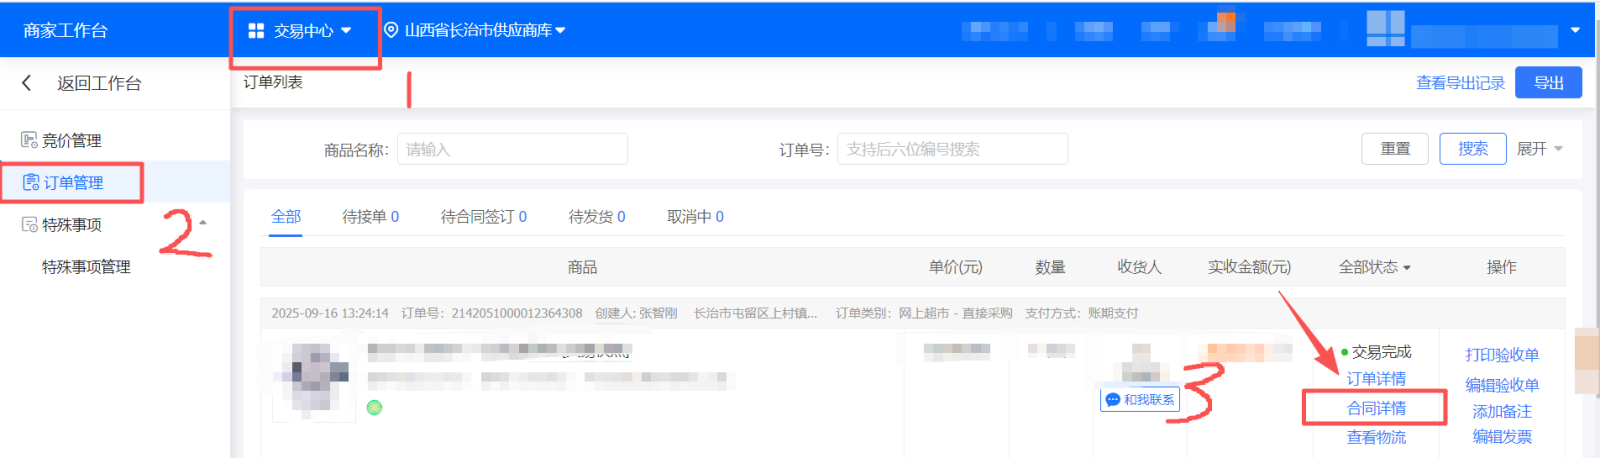
Task: Click the green status dot under product
Action: 375,407
